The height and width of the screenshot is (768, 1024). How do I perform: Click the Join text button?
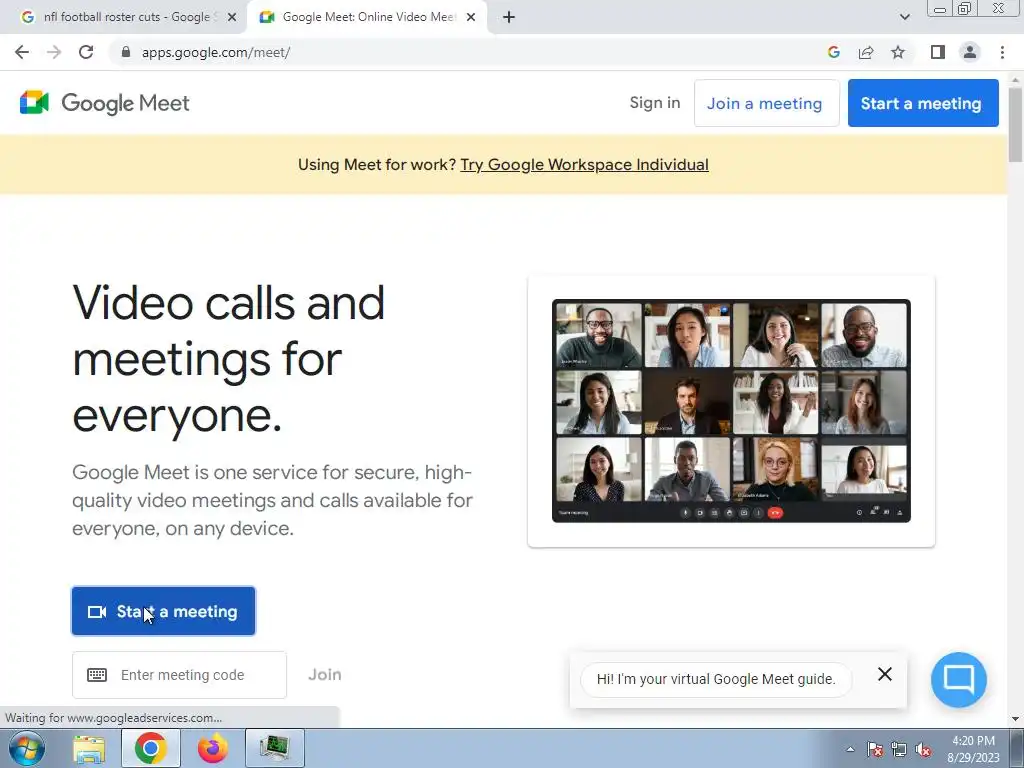325,675
